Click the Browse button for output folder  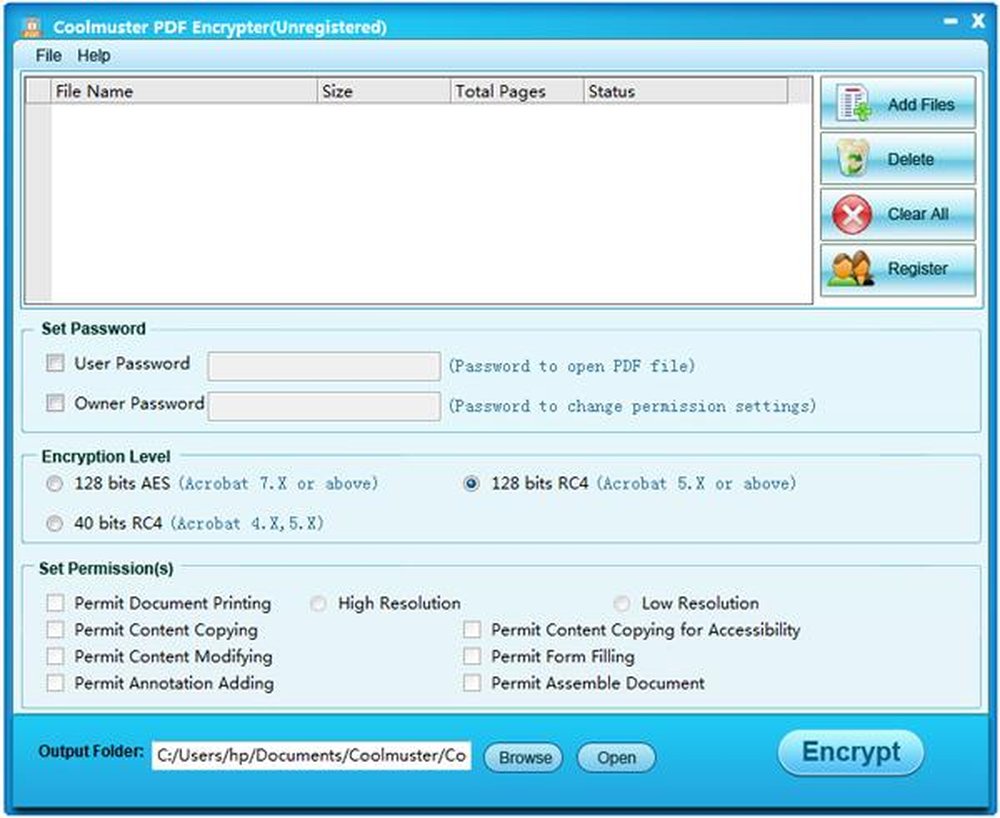pos(522,757)
